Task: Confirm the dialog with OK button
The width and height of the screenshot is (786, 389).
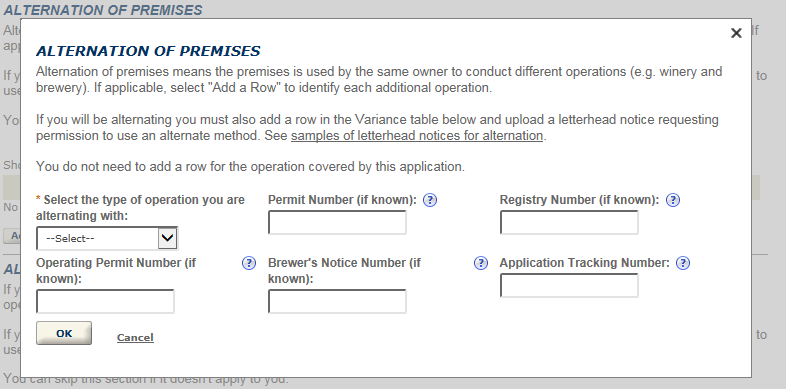Action: [64, 333]
